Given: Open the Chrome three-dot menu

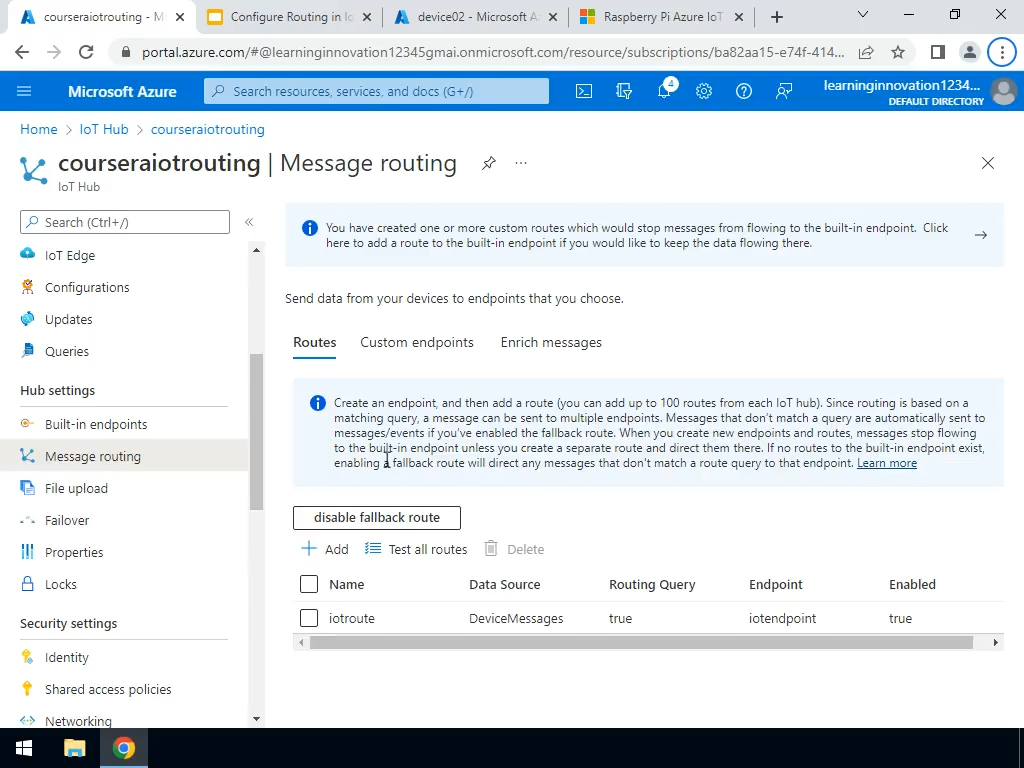Looking at the screenshot, I should coord(1002,52).
